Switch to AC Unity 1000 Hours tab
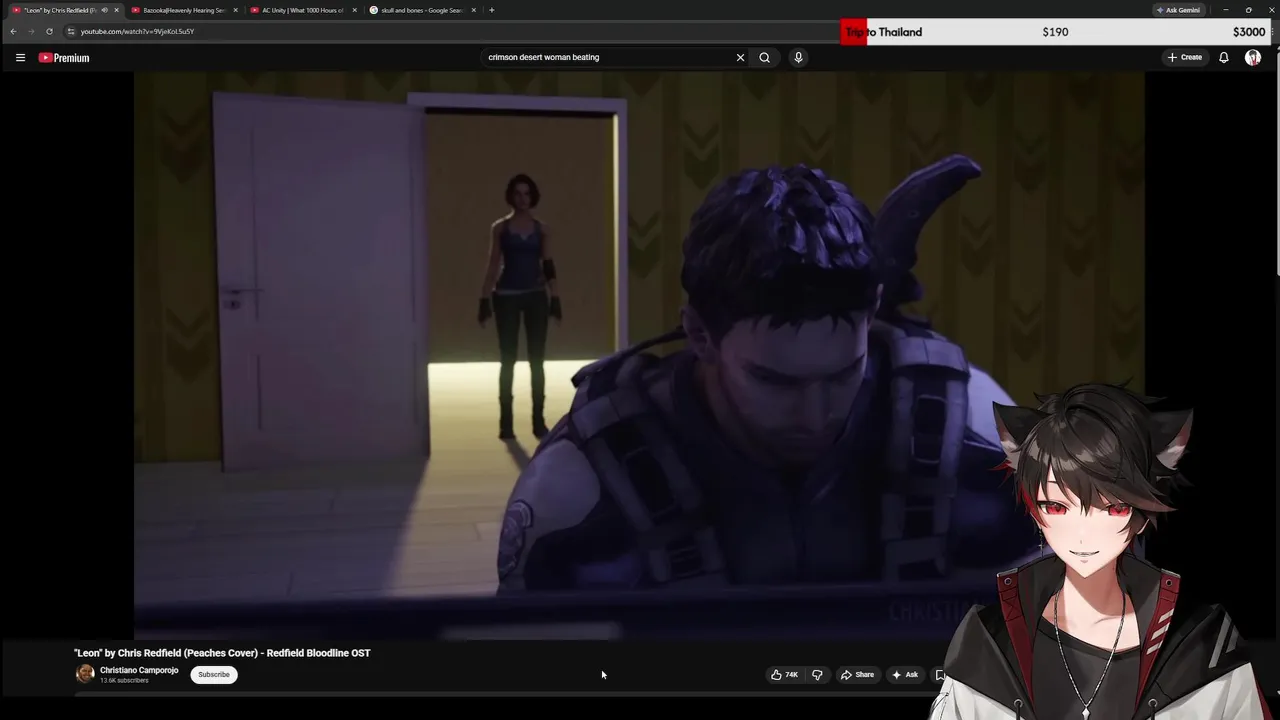The image size is (1280, 720). [303, 10]
